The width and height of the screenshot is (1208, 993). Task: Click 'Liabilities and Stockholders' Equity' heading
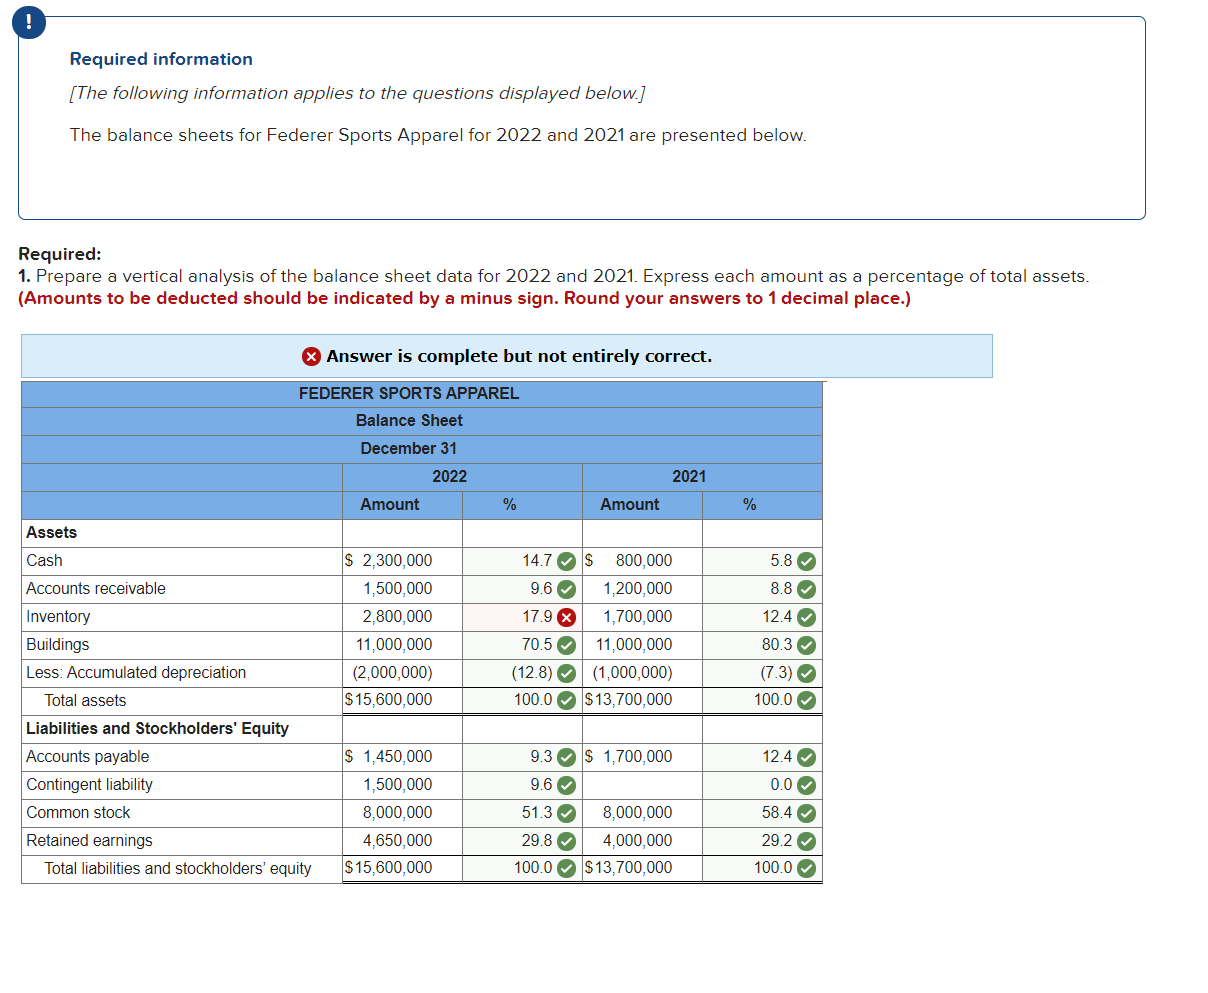point(157,729)
